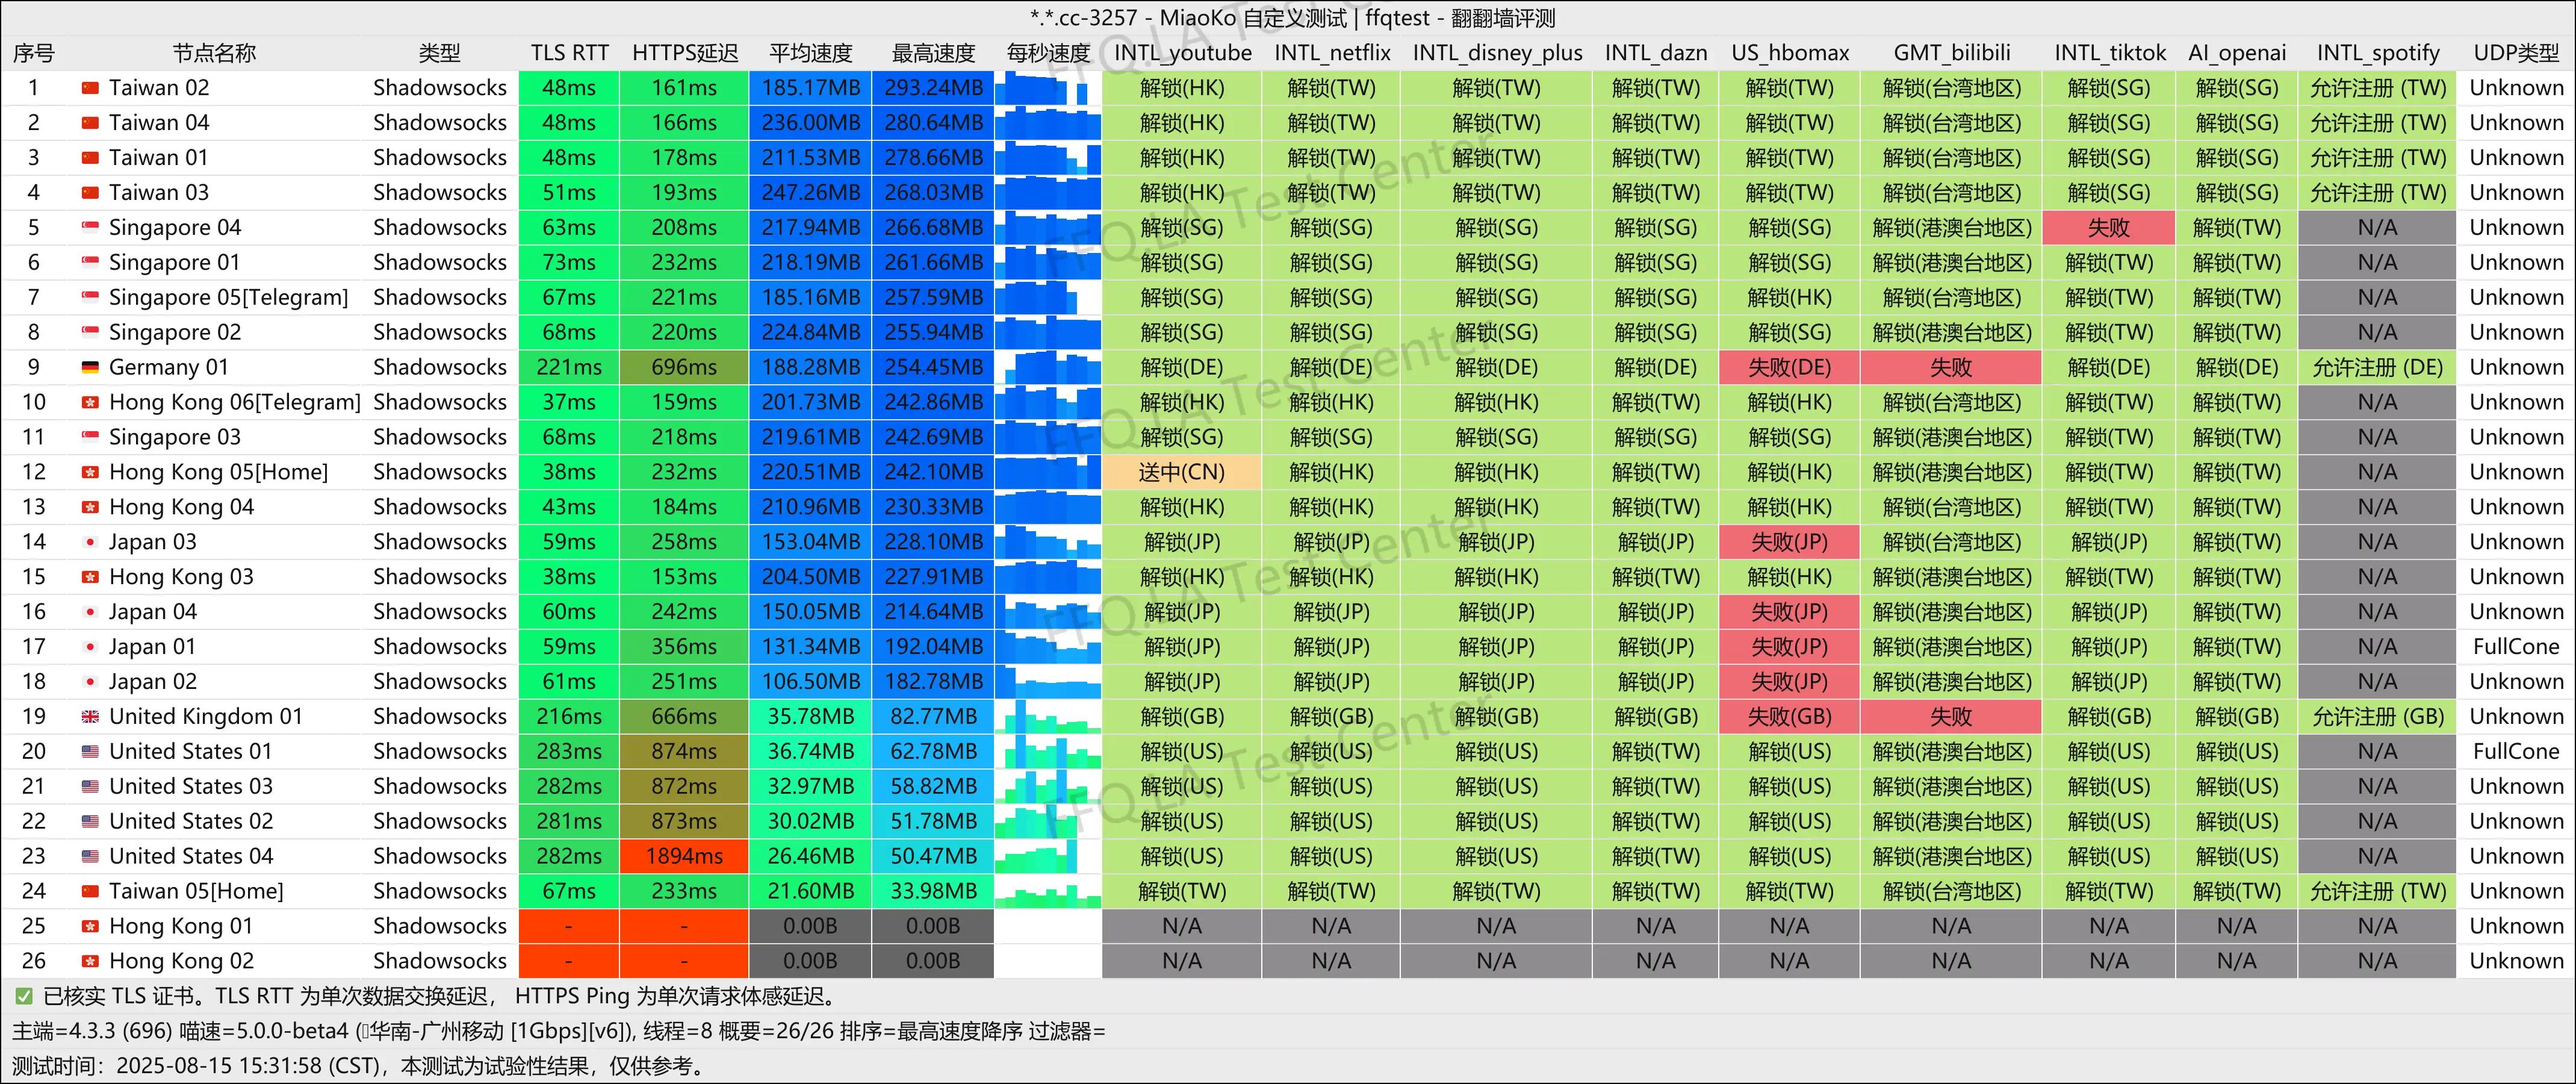Click the 最高速度 column header
Image resolution: width=2576 pixels, height=1084 pixels.
coord(933,53)
